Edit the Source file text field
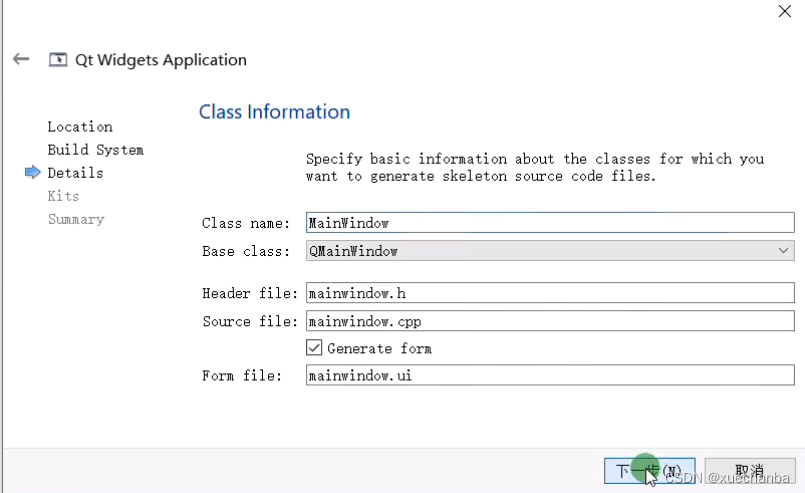The image size is (805, 493). point(550,321)
